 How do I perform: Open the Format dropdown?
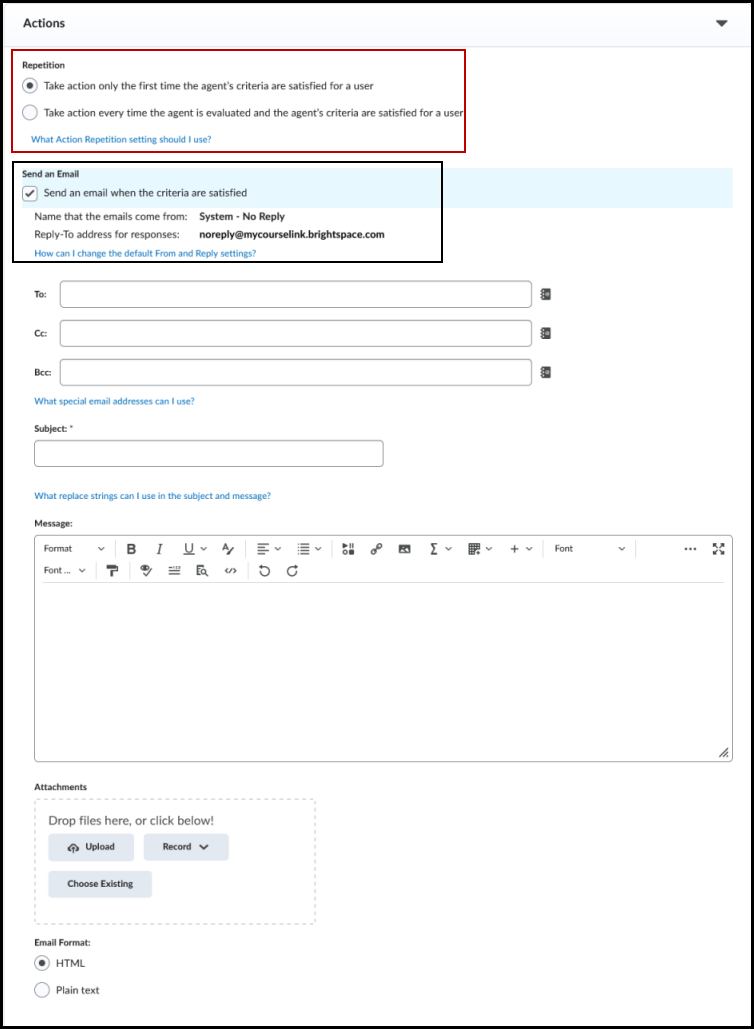click(73, 549)
